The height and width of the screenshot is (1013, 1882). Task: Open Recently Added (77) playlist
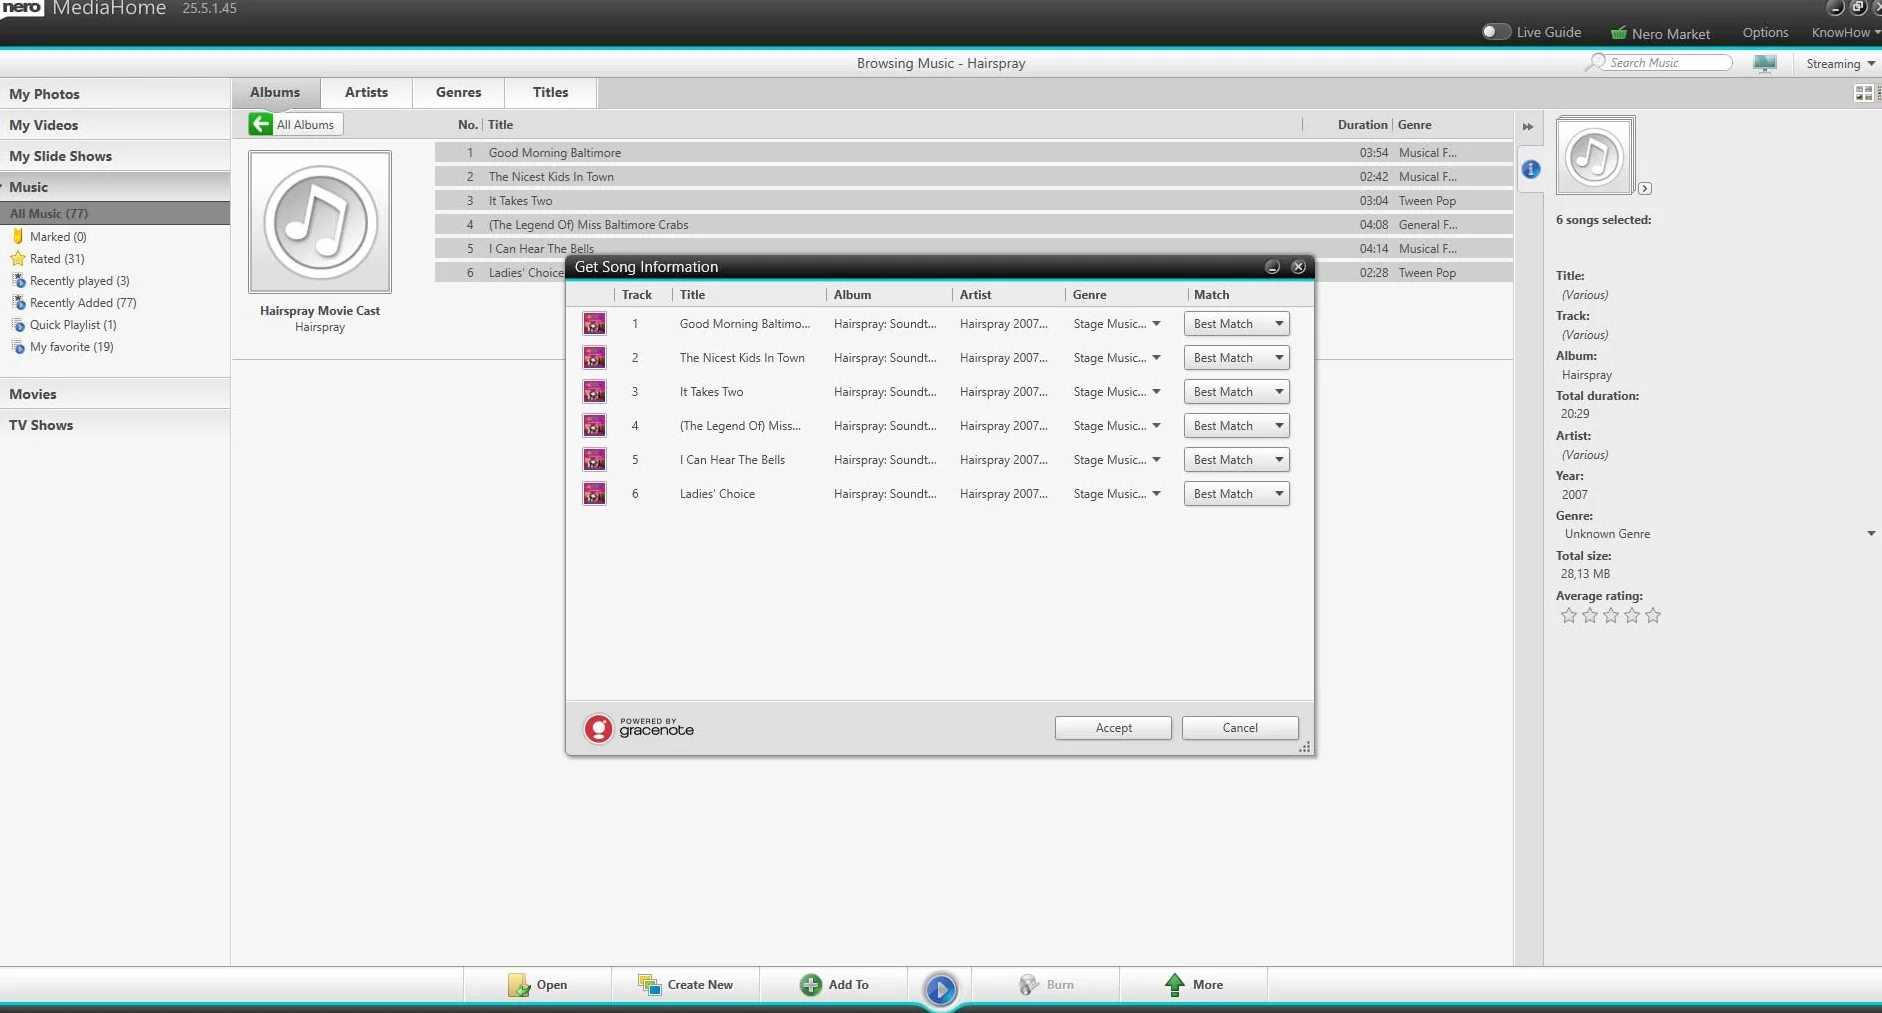(x=83, y=303)
